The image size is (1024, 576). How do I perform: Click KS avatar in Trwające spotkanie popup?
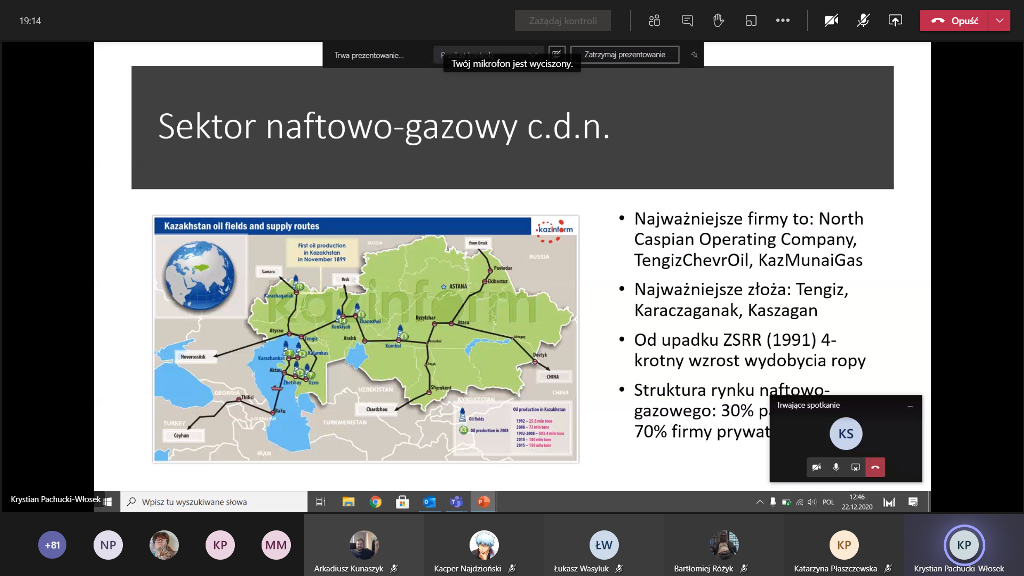pos(846,434)
